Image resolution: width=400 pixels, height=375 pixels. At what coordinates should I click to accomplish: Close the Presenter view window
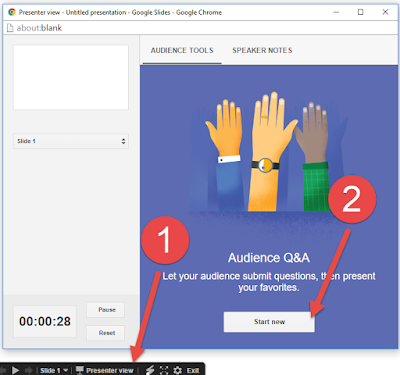point(385,12)
